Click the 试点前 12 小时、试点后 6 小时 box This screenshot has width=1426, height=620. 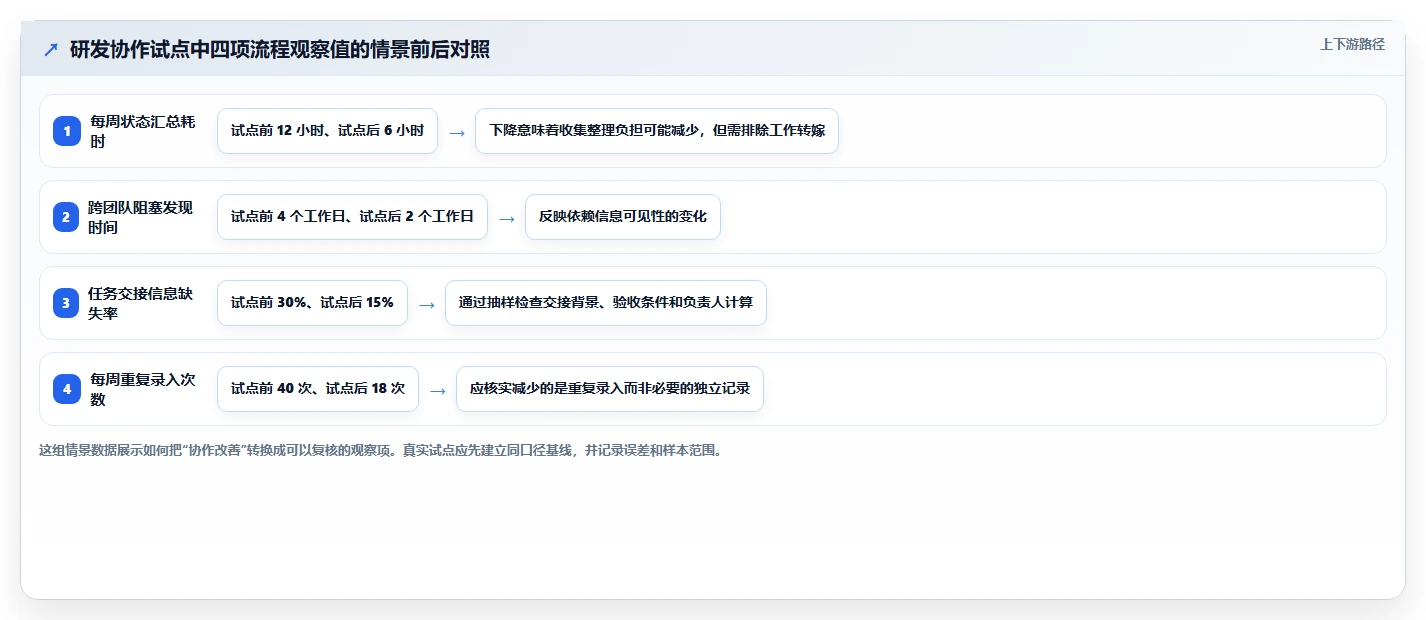coord(327,131)
